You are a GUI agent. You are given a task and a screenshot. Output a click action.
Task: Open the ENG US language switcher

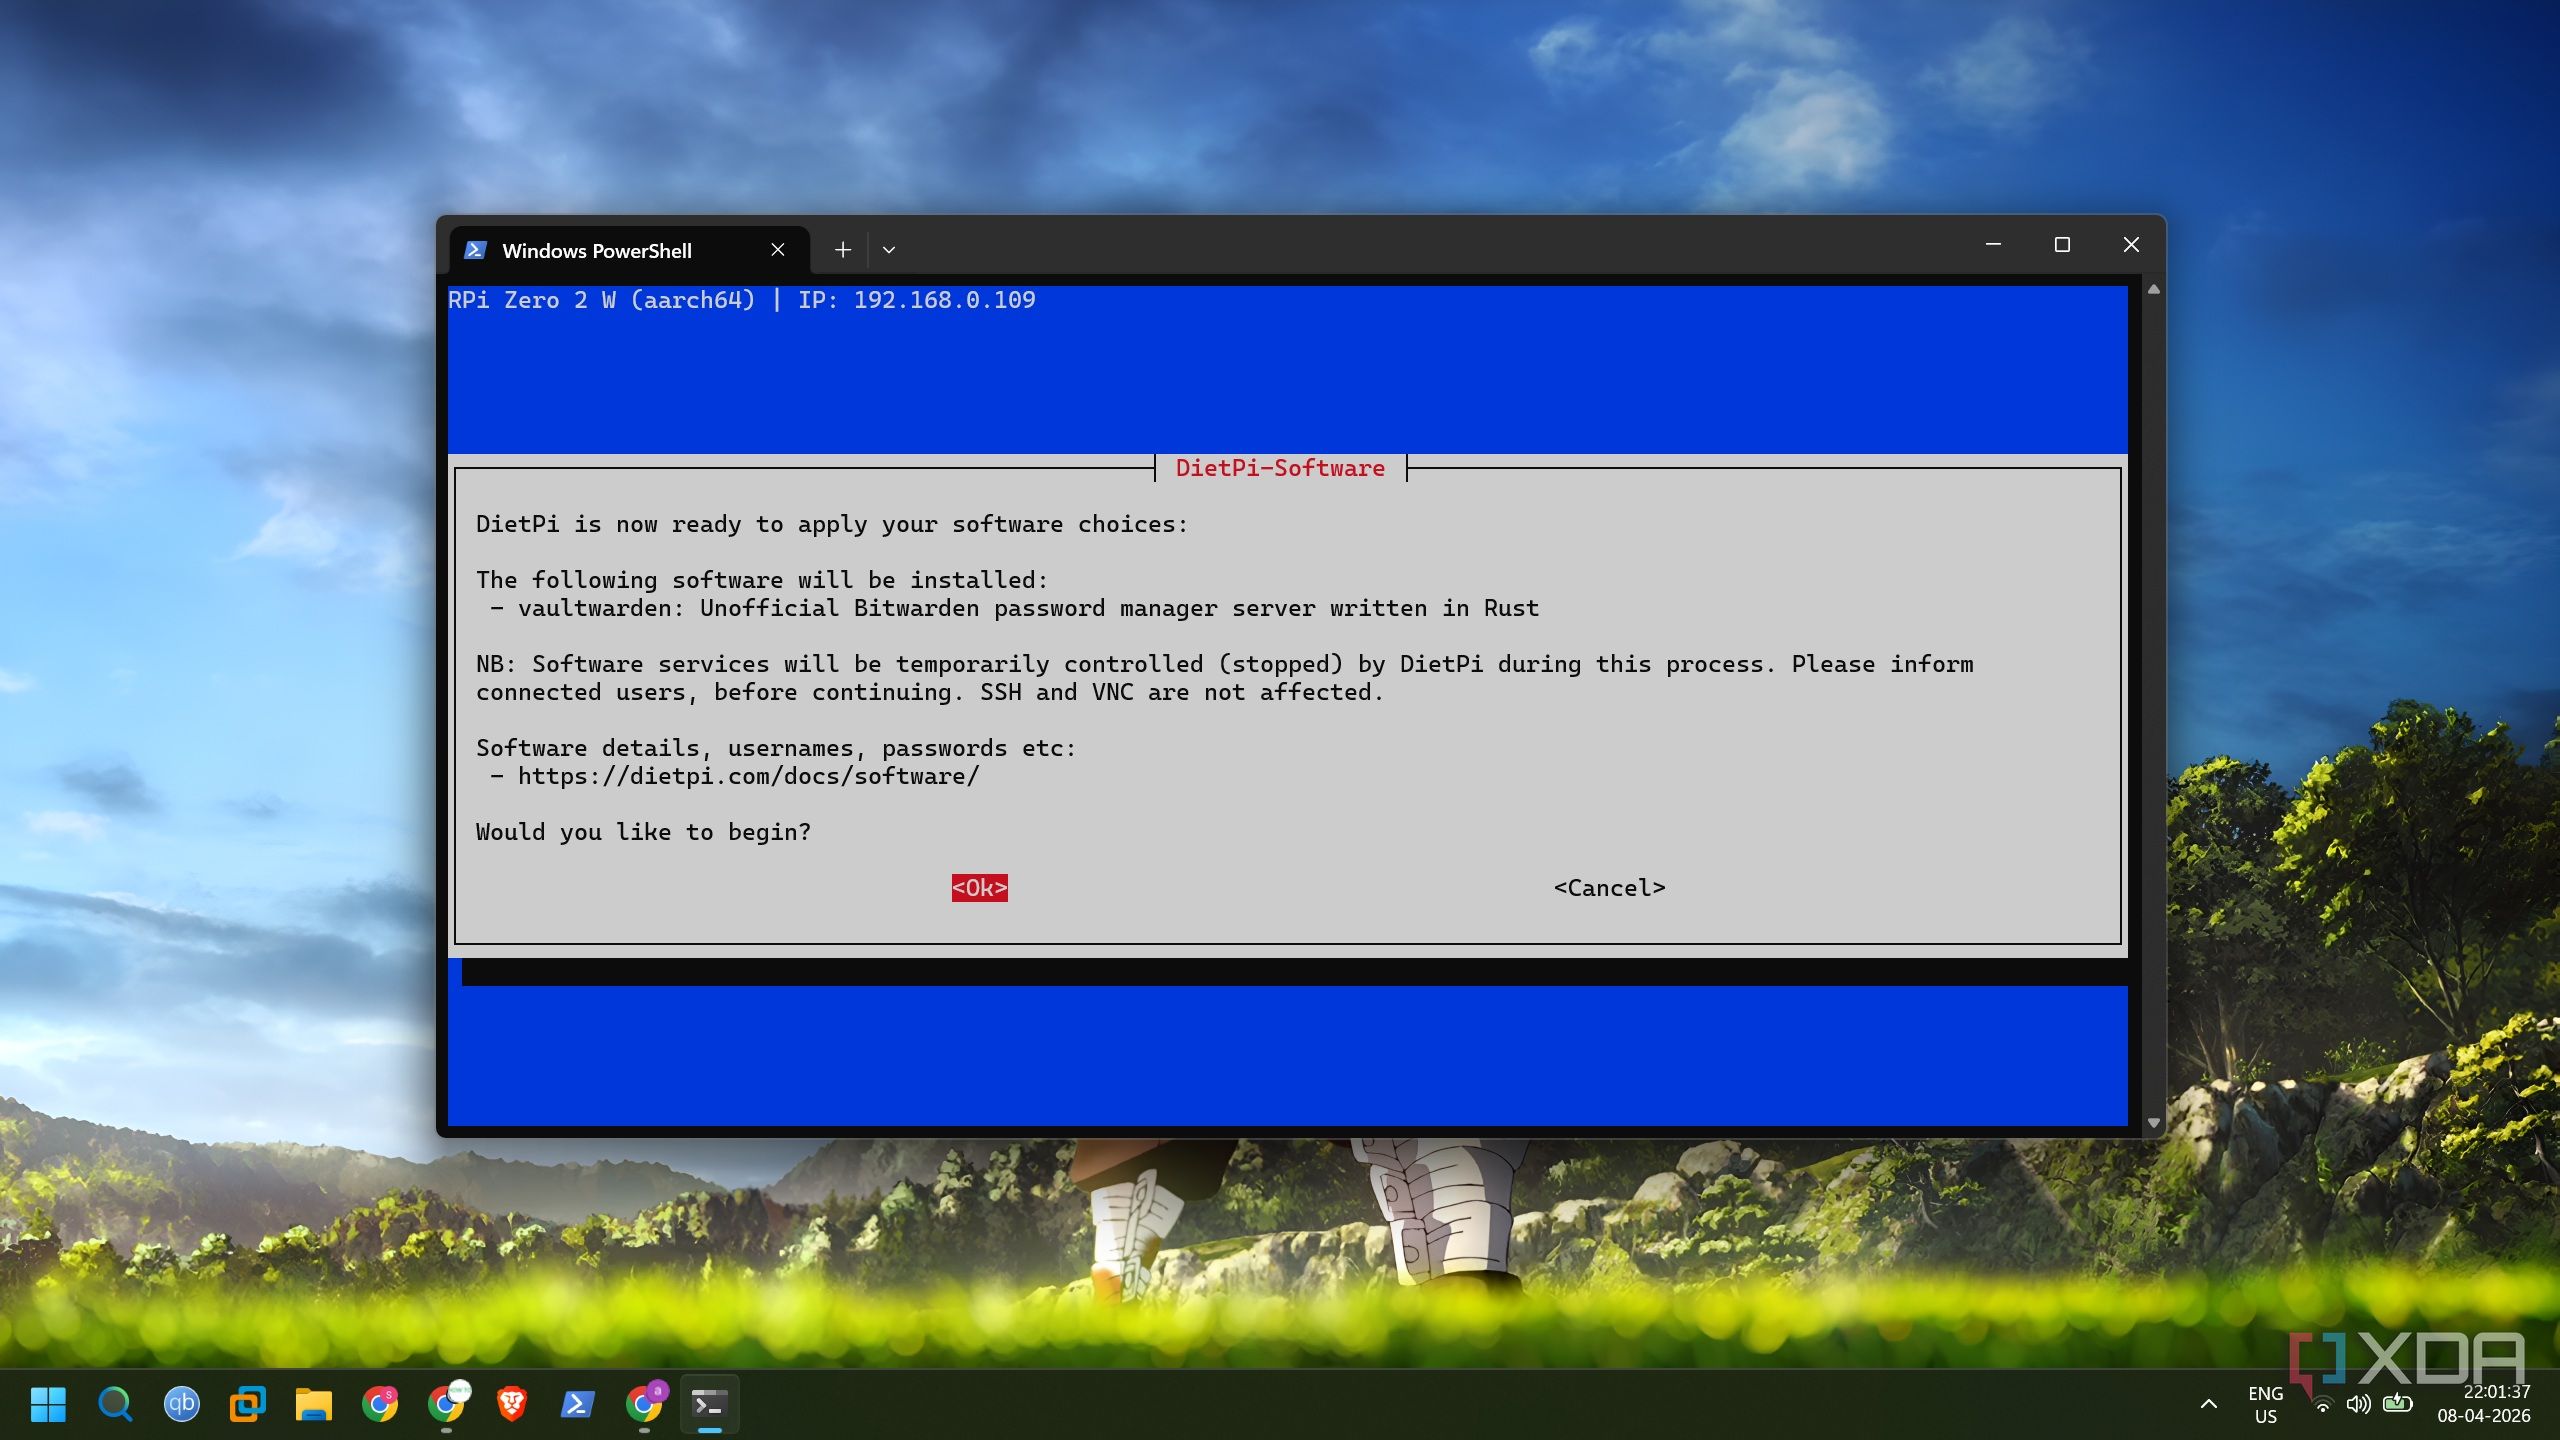tap(2265, 1404)
